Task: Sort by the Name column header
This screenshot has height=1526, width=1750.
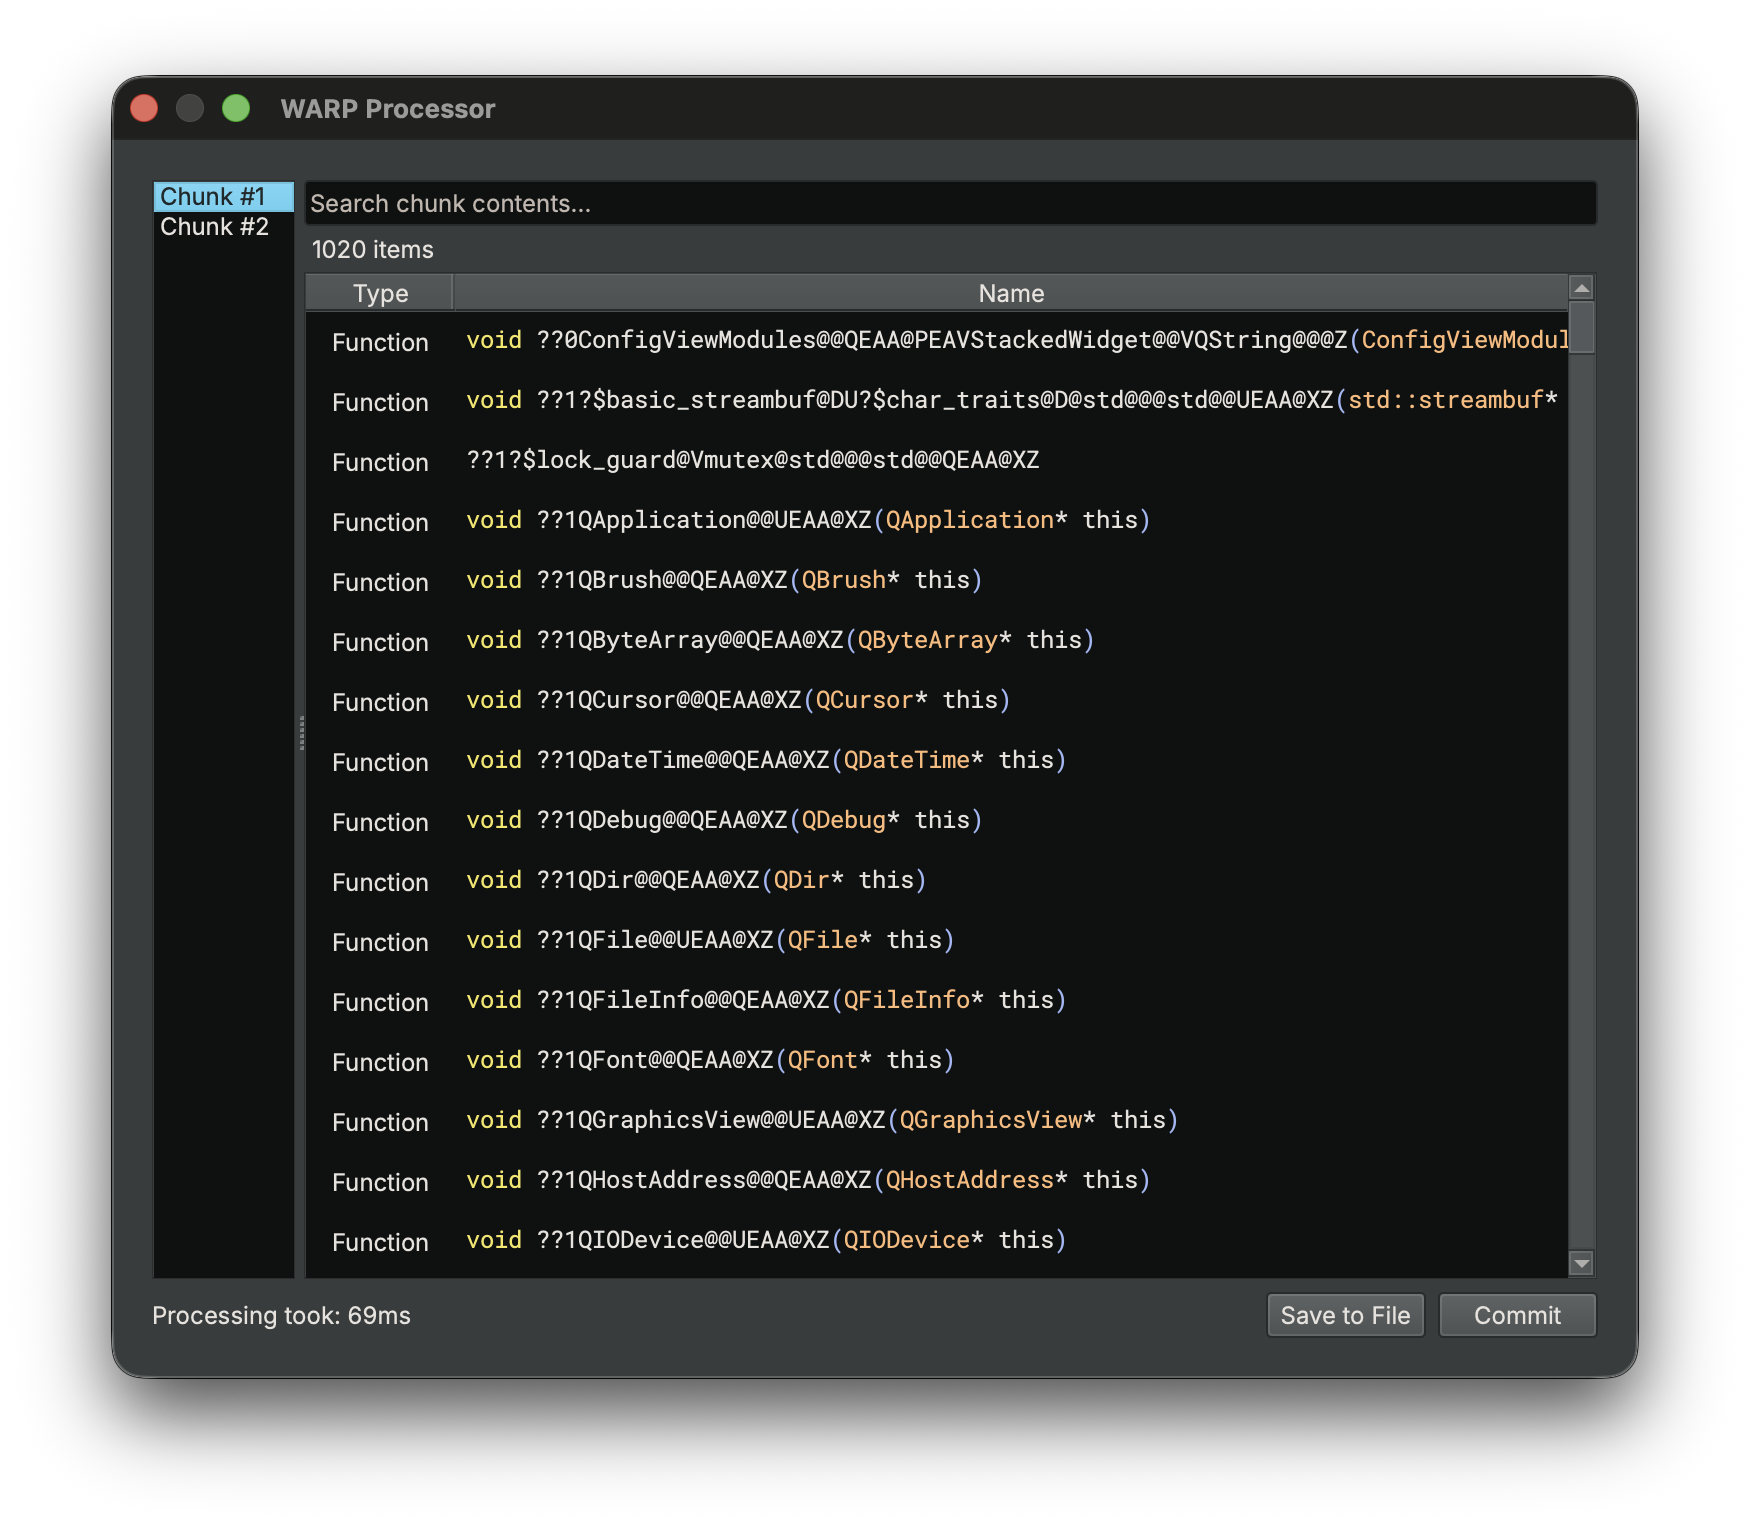Action: tap(1010, 293)
